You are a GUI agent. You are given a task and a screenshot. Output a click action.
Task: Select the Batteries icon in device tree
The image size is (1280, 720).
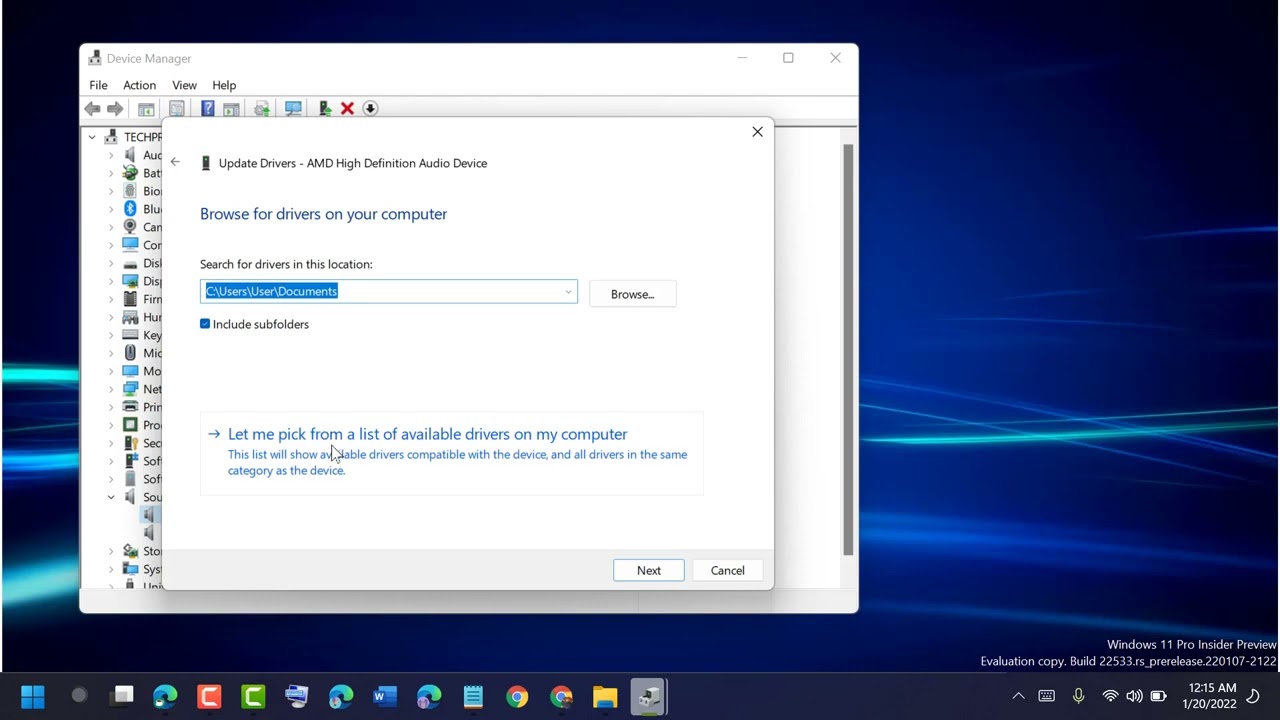[130, 173]
